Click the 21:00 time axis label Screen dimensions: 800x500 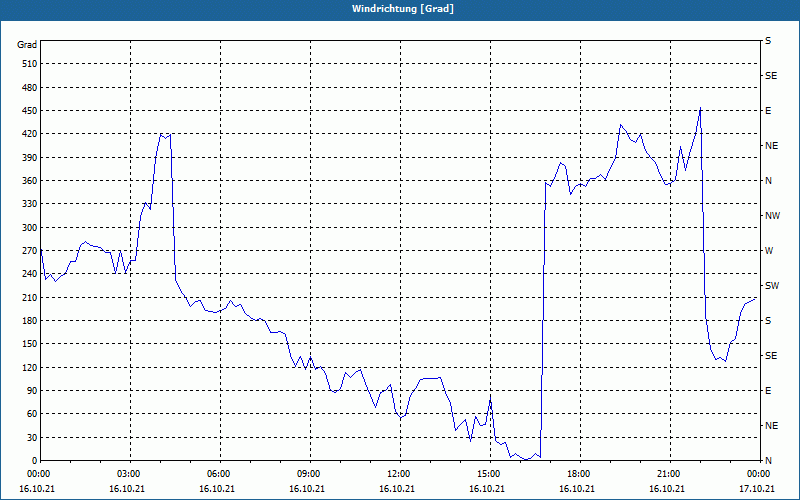pyautogui.click(x=669, y=473)
